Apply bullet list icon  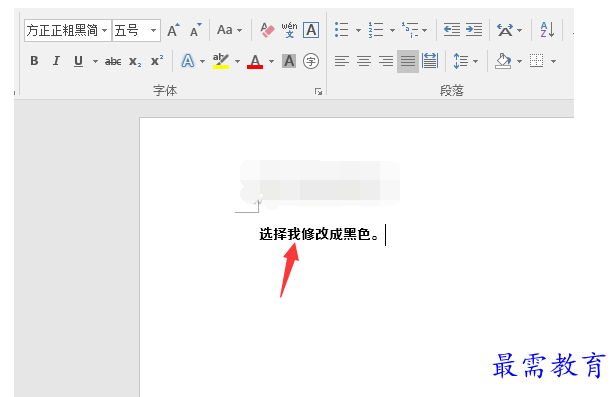342,30
